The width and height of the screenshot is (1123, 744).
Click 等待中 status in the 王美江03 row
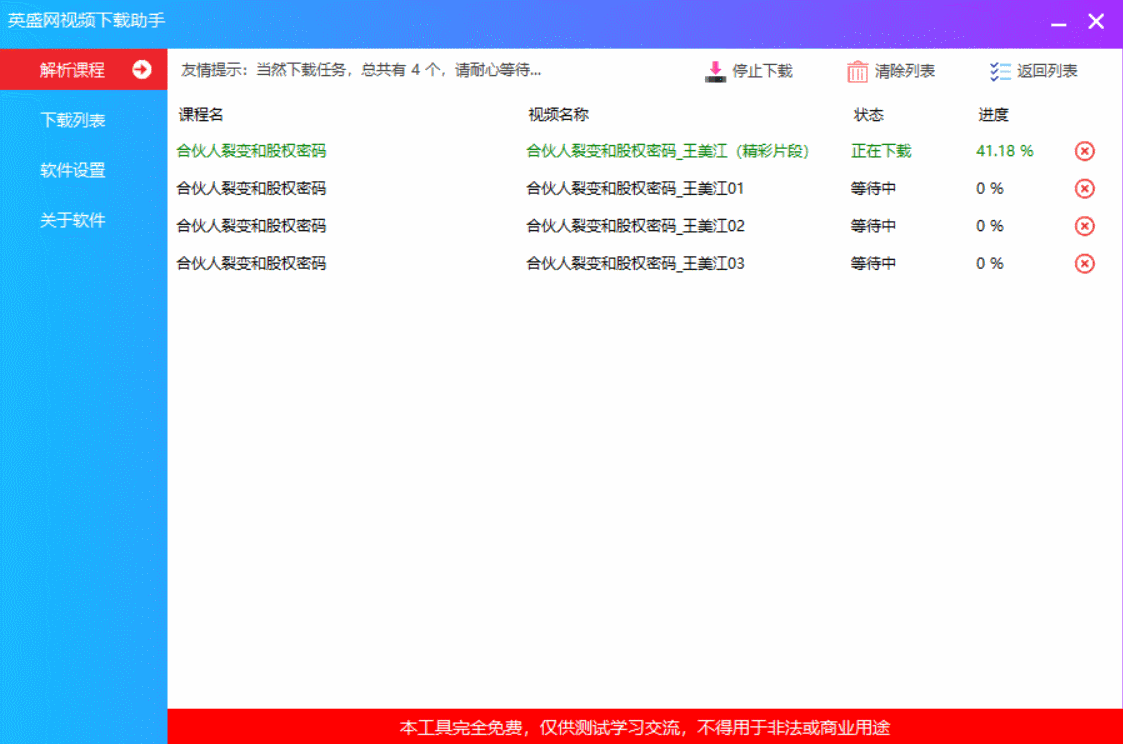point(873,264)
